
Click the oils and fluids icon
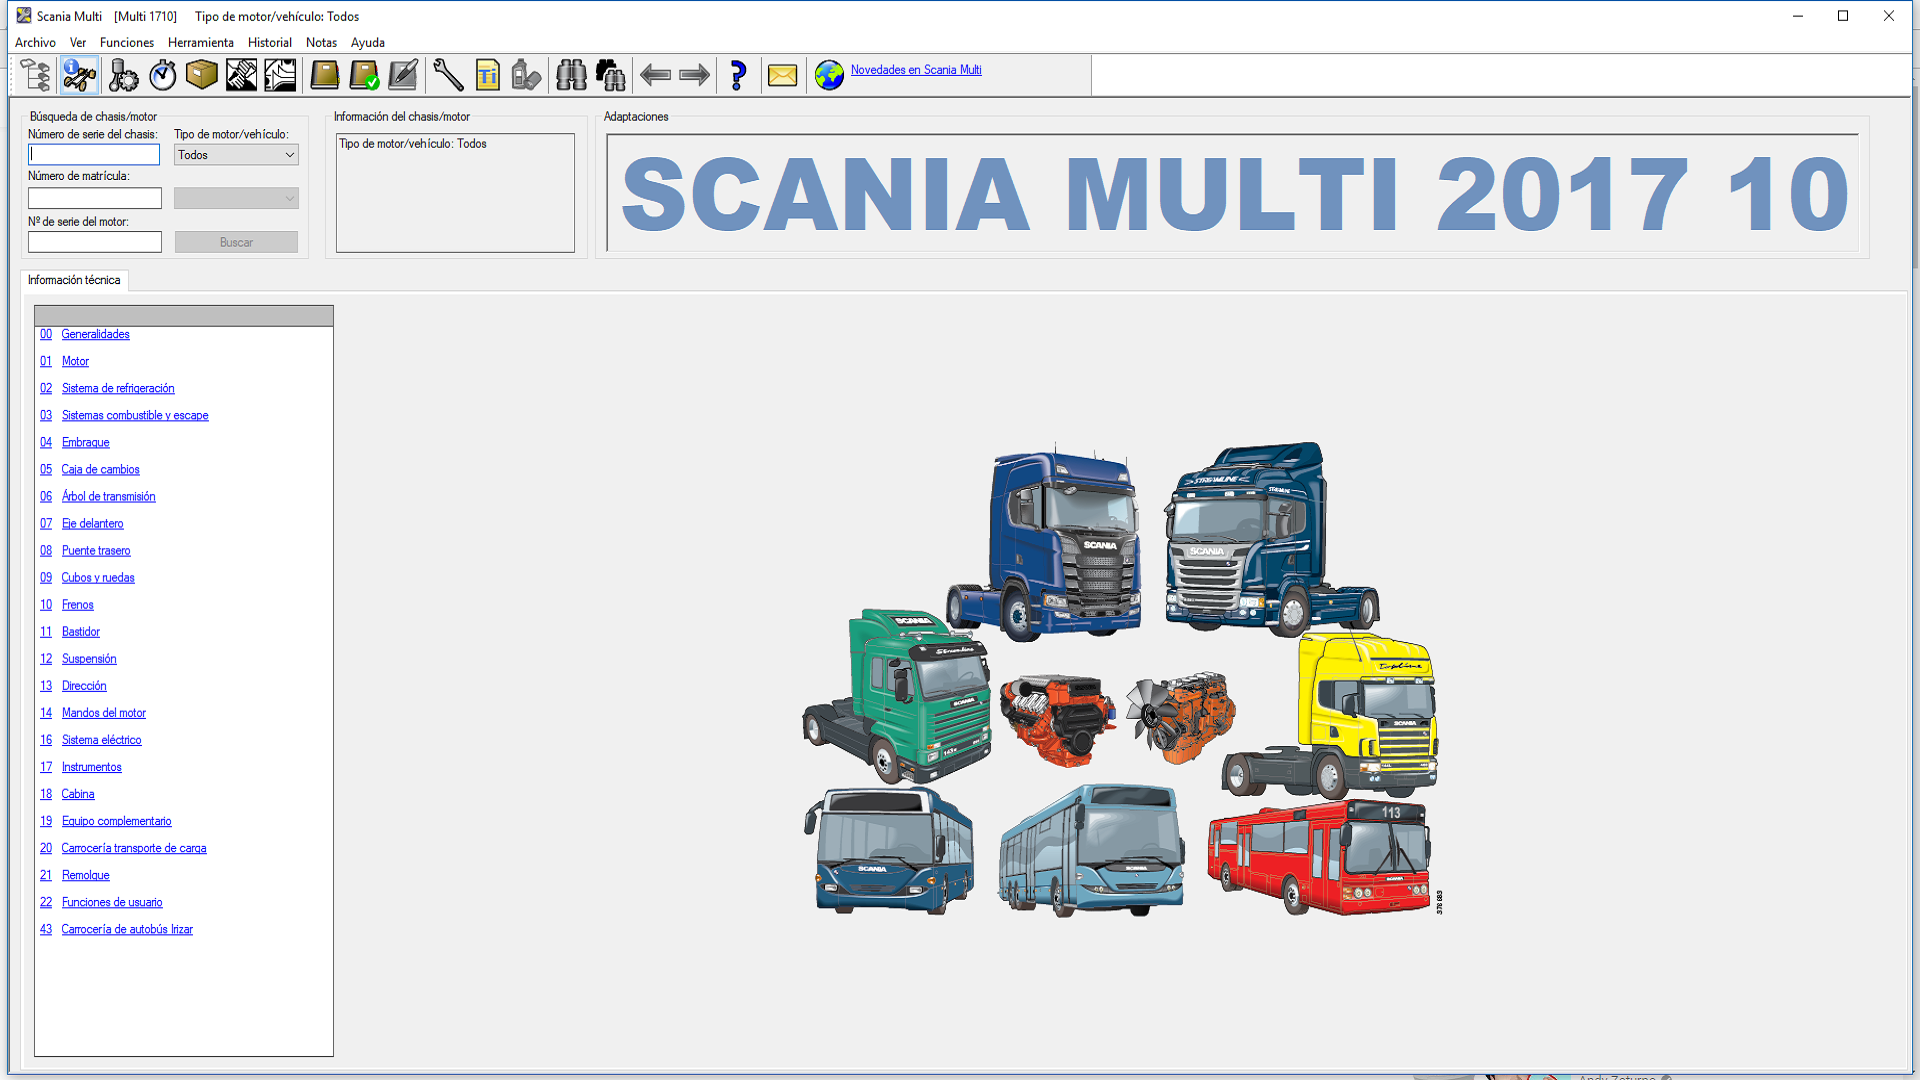coord(527,75)
